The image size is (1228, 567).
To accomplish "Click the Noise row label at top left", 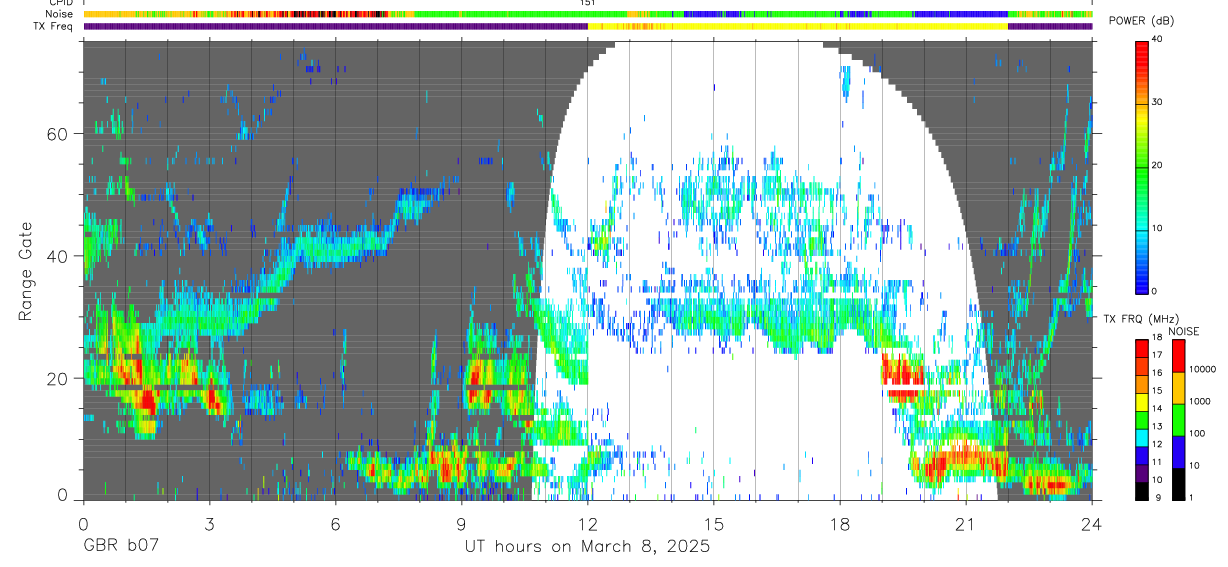I will tap(59, 14).
